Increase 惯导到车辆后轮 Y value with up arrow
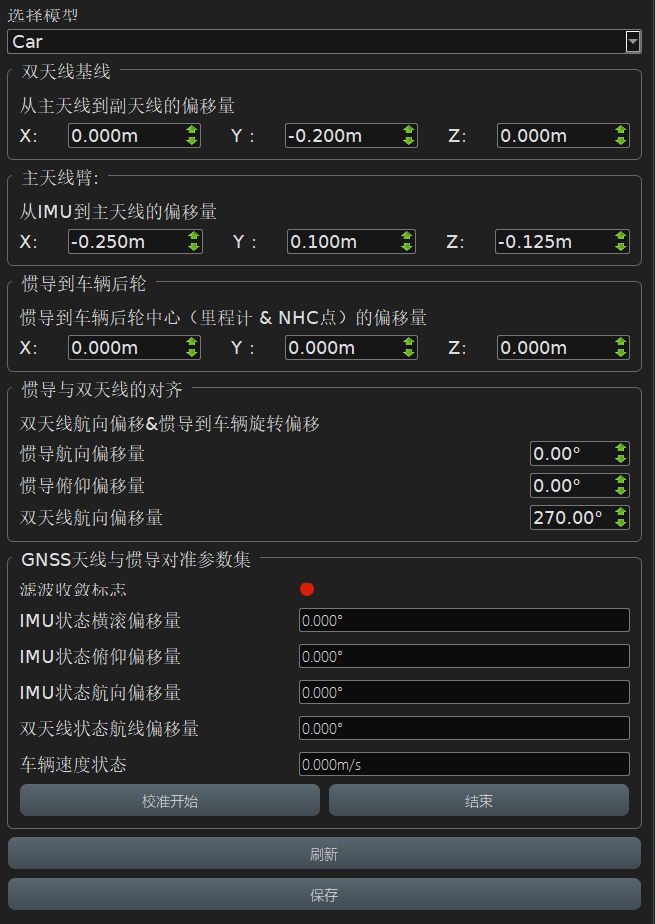655x924 pixels. pos(409,342)
